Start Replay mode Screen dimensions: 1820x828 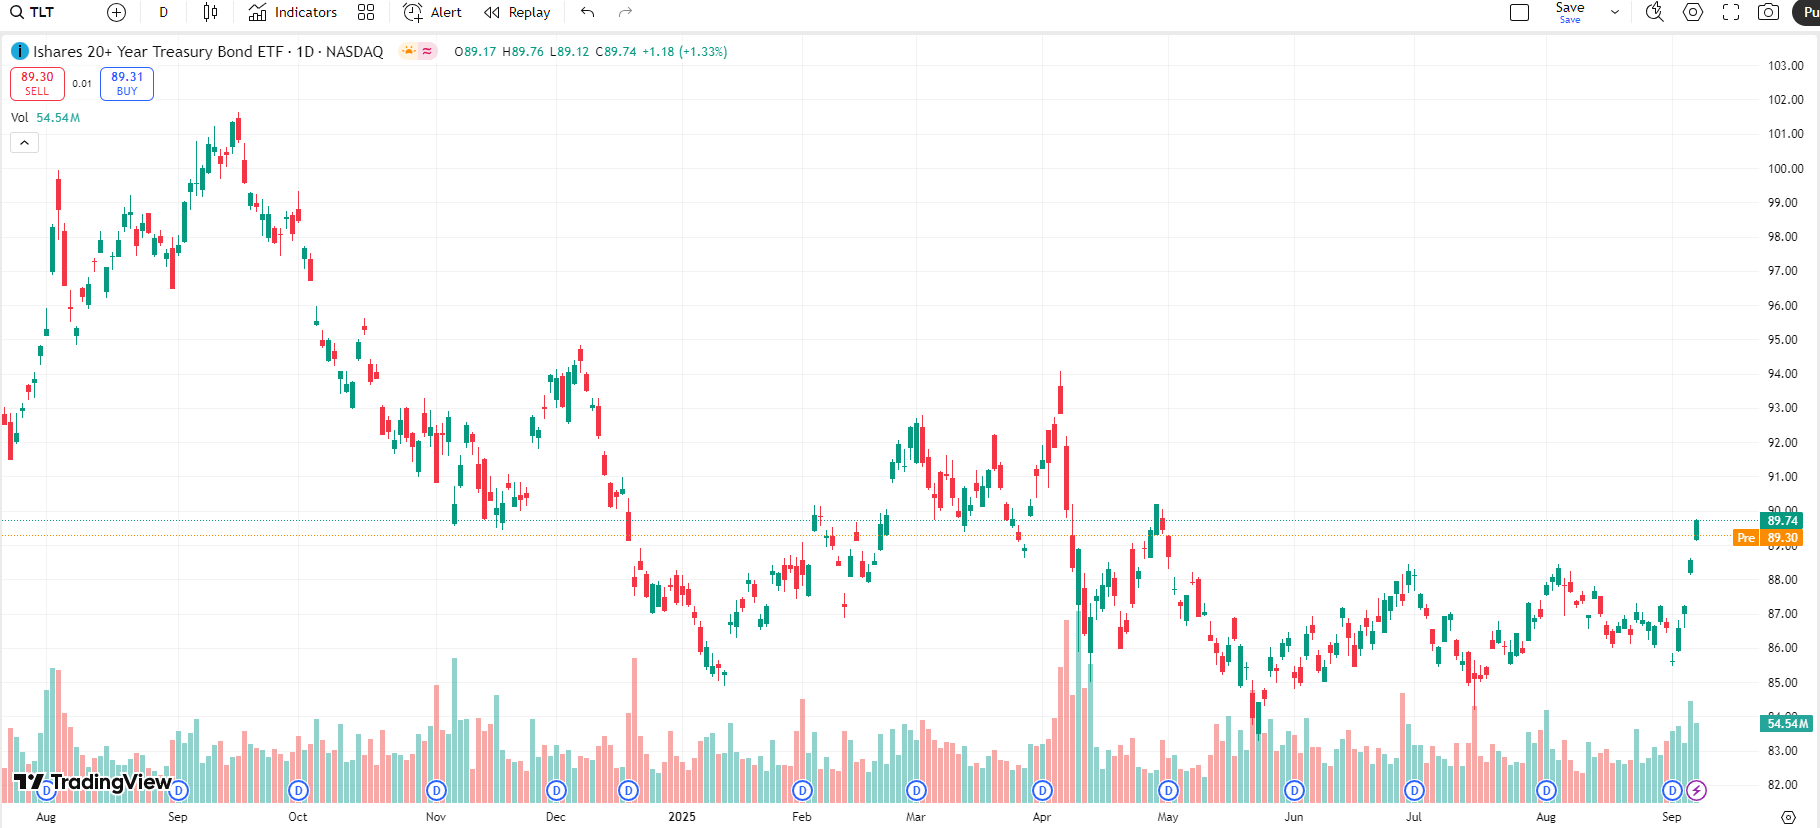pyautogui.click(x=517, y=12)
